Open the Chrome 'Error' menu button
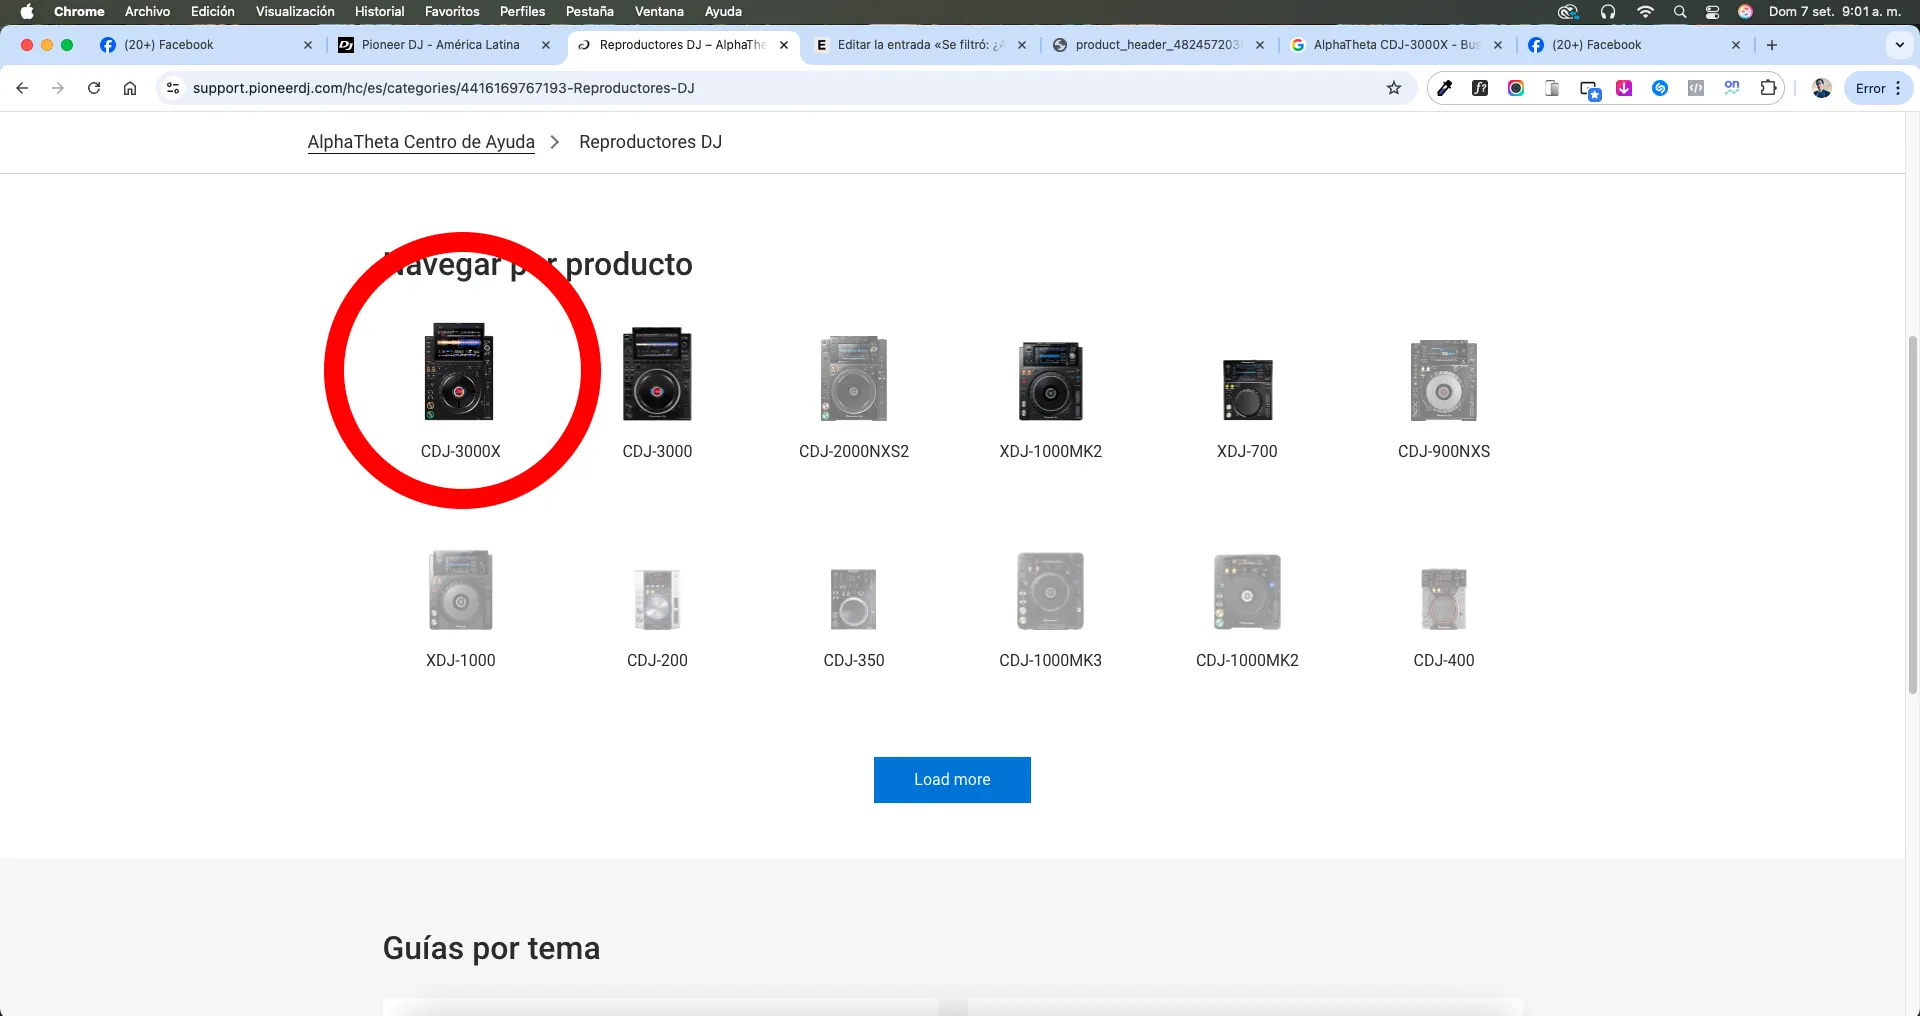The height and width of the screenshot is (1016, 1920). [1879, 88]
